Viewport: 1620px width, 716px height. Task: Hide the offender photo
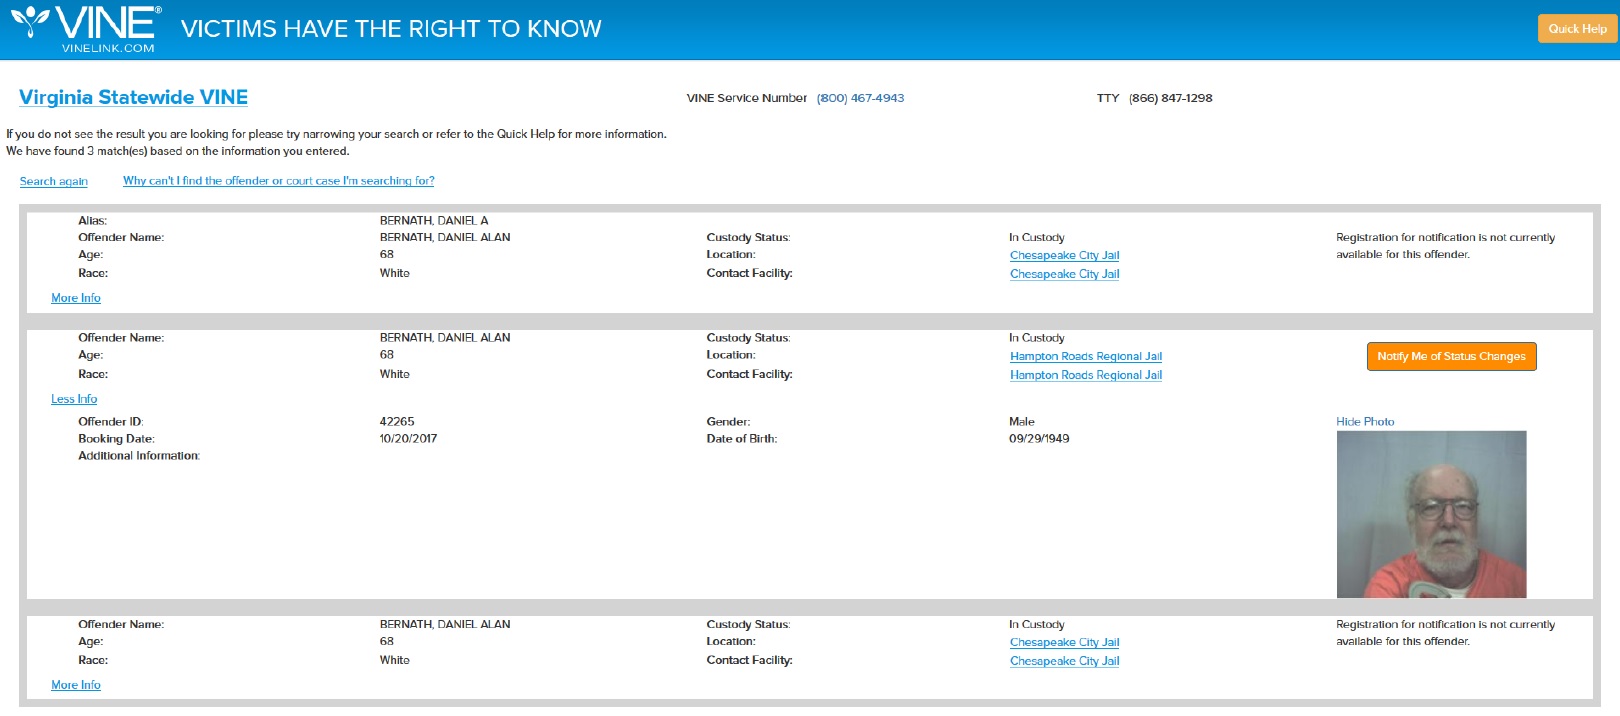(x=1365, y=422)
